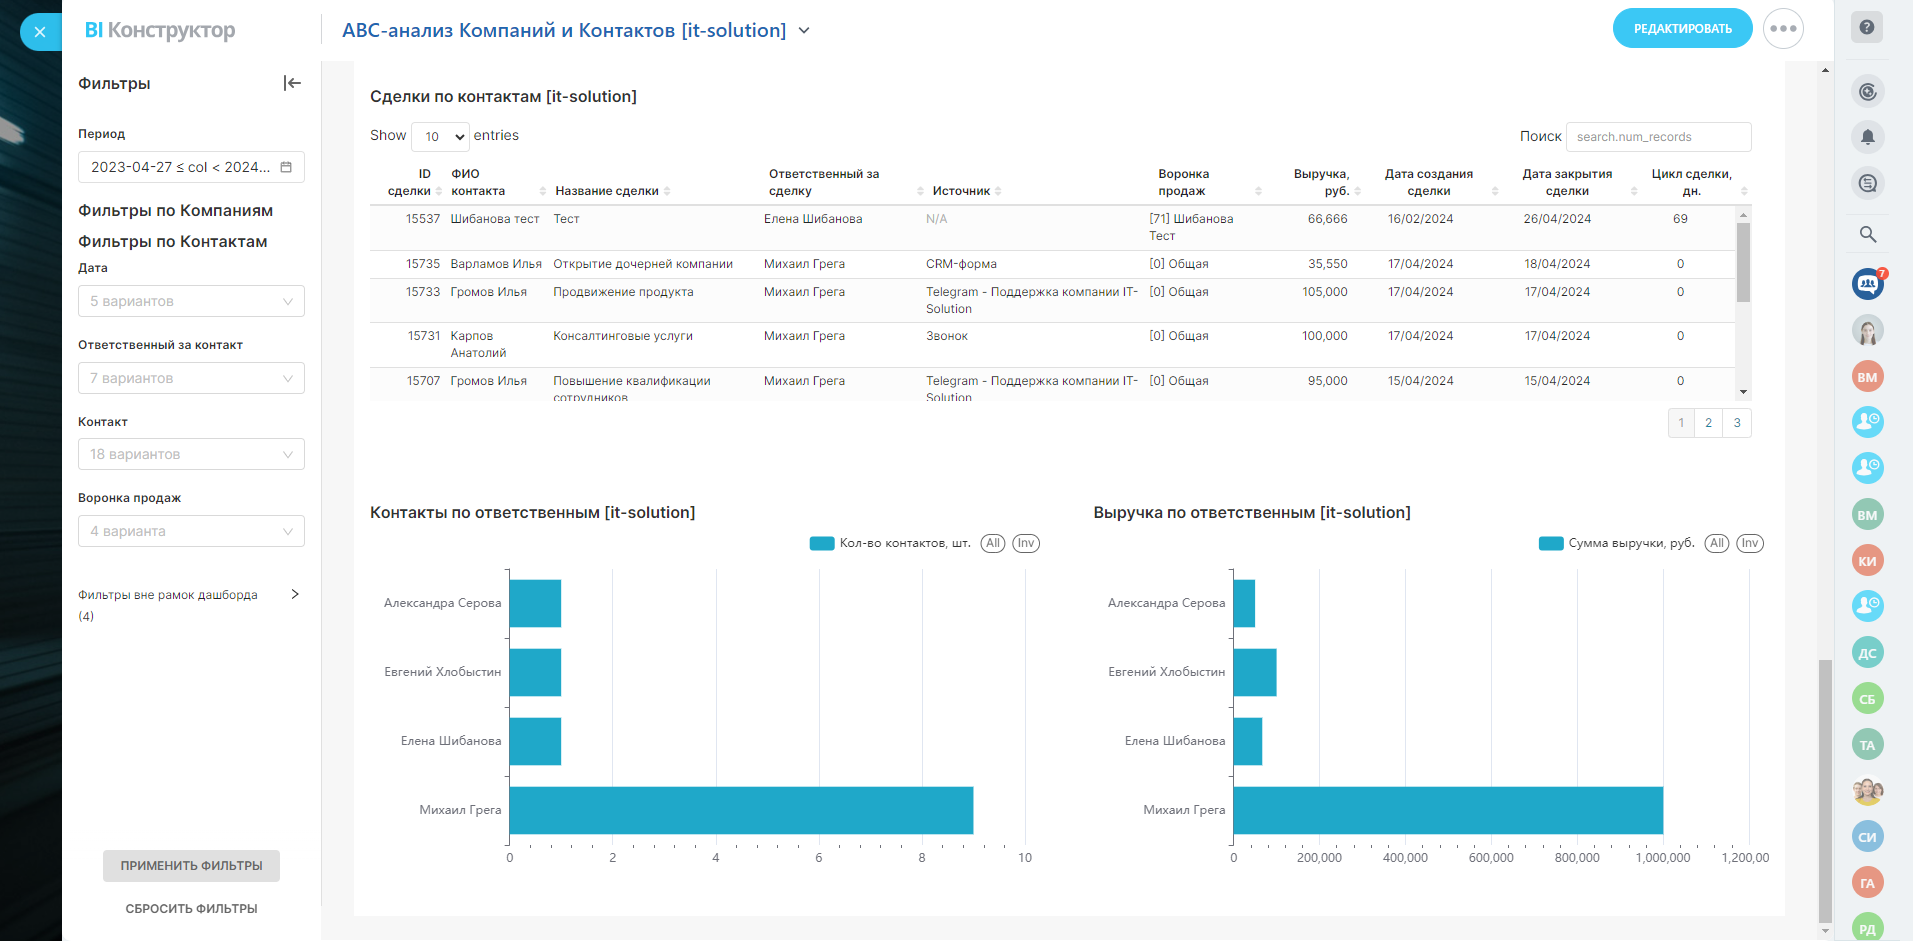Viewport: 1913px width, 941px height.
Task: Open the three-dots more options menu
Action: tap(1783, 29)
